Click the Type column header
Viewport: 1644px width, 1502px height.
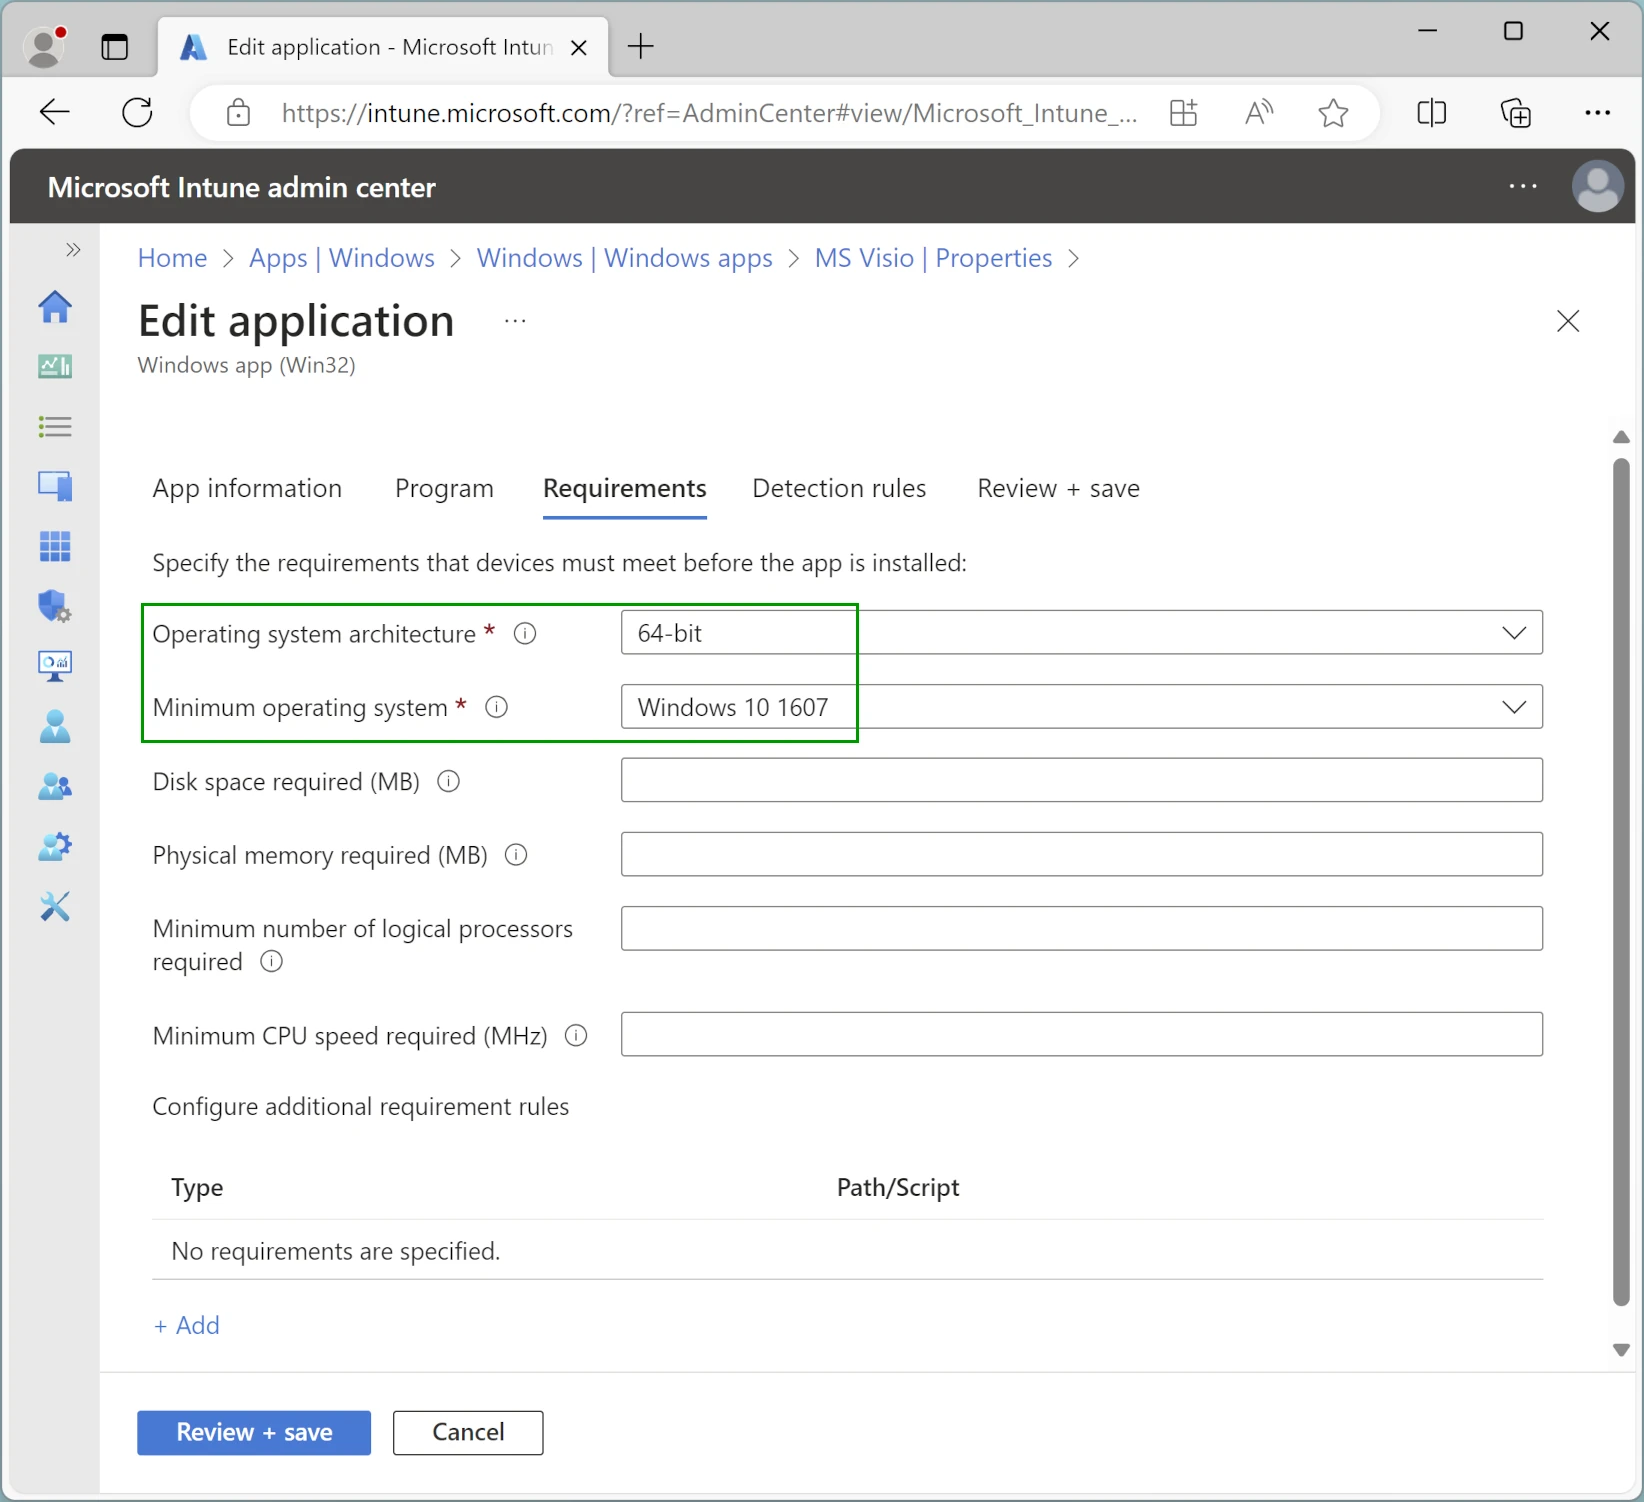(x=197, y=1187)
